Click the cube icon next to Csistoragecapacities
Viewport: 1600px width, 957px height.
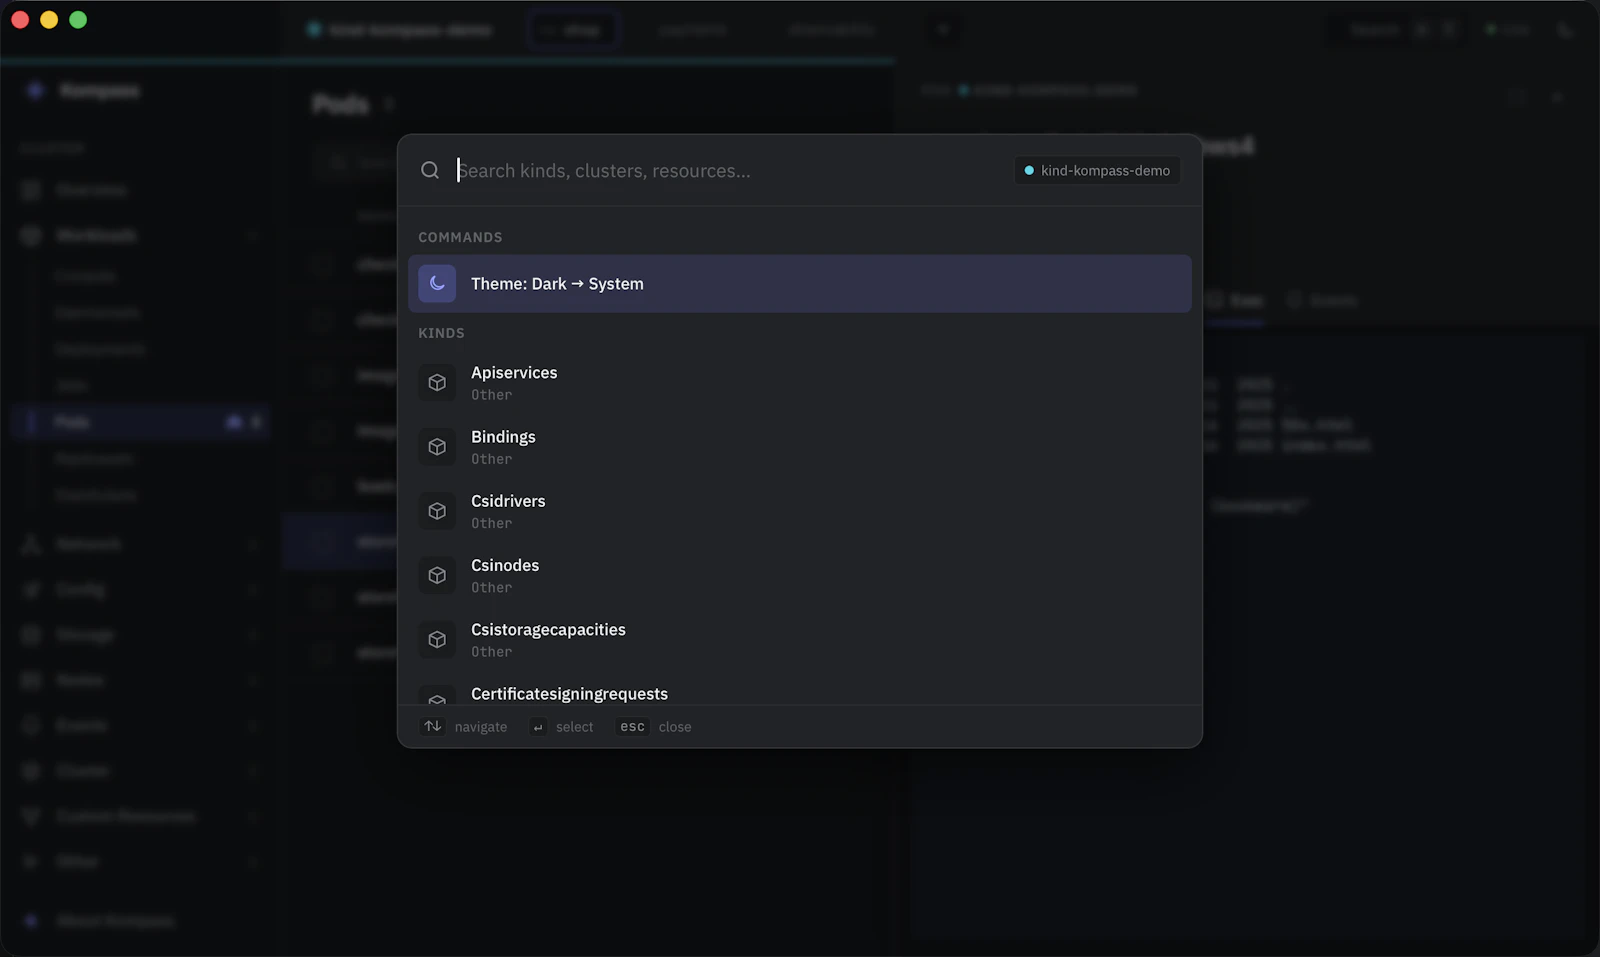[x=437, y=640]
